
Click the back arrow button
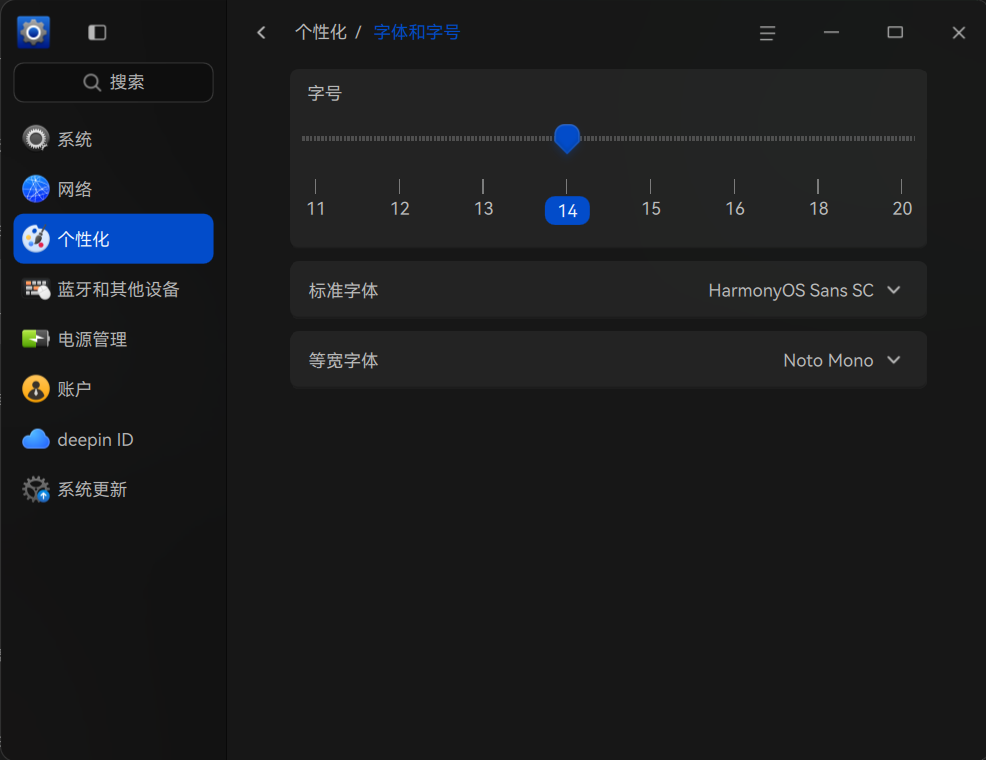click(x=261, y=32)
